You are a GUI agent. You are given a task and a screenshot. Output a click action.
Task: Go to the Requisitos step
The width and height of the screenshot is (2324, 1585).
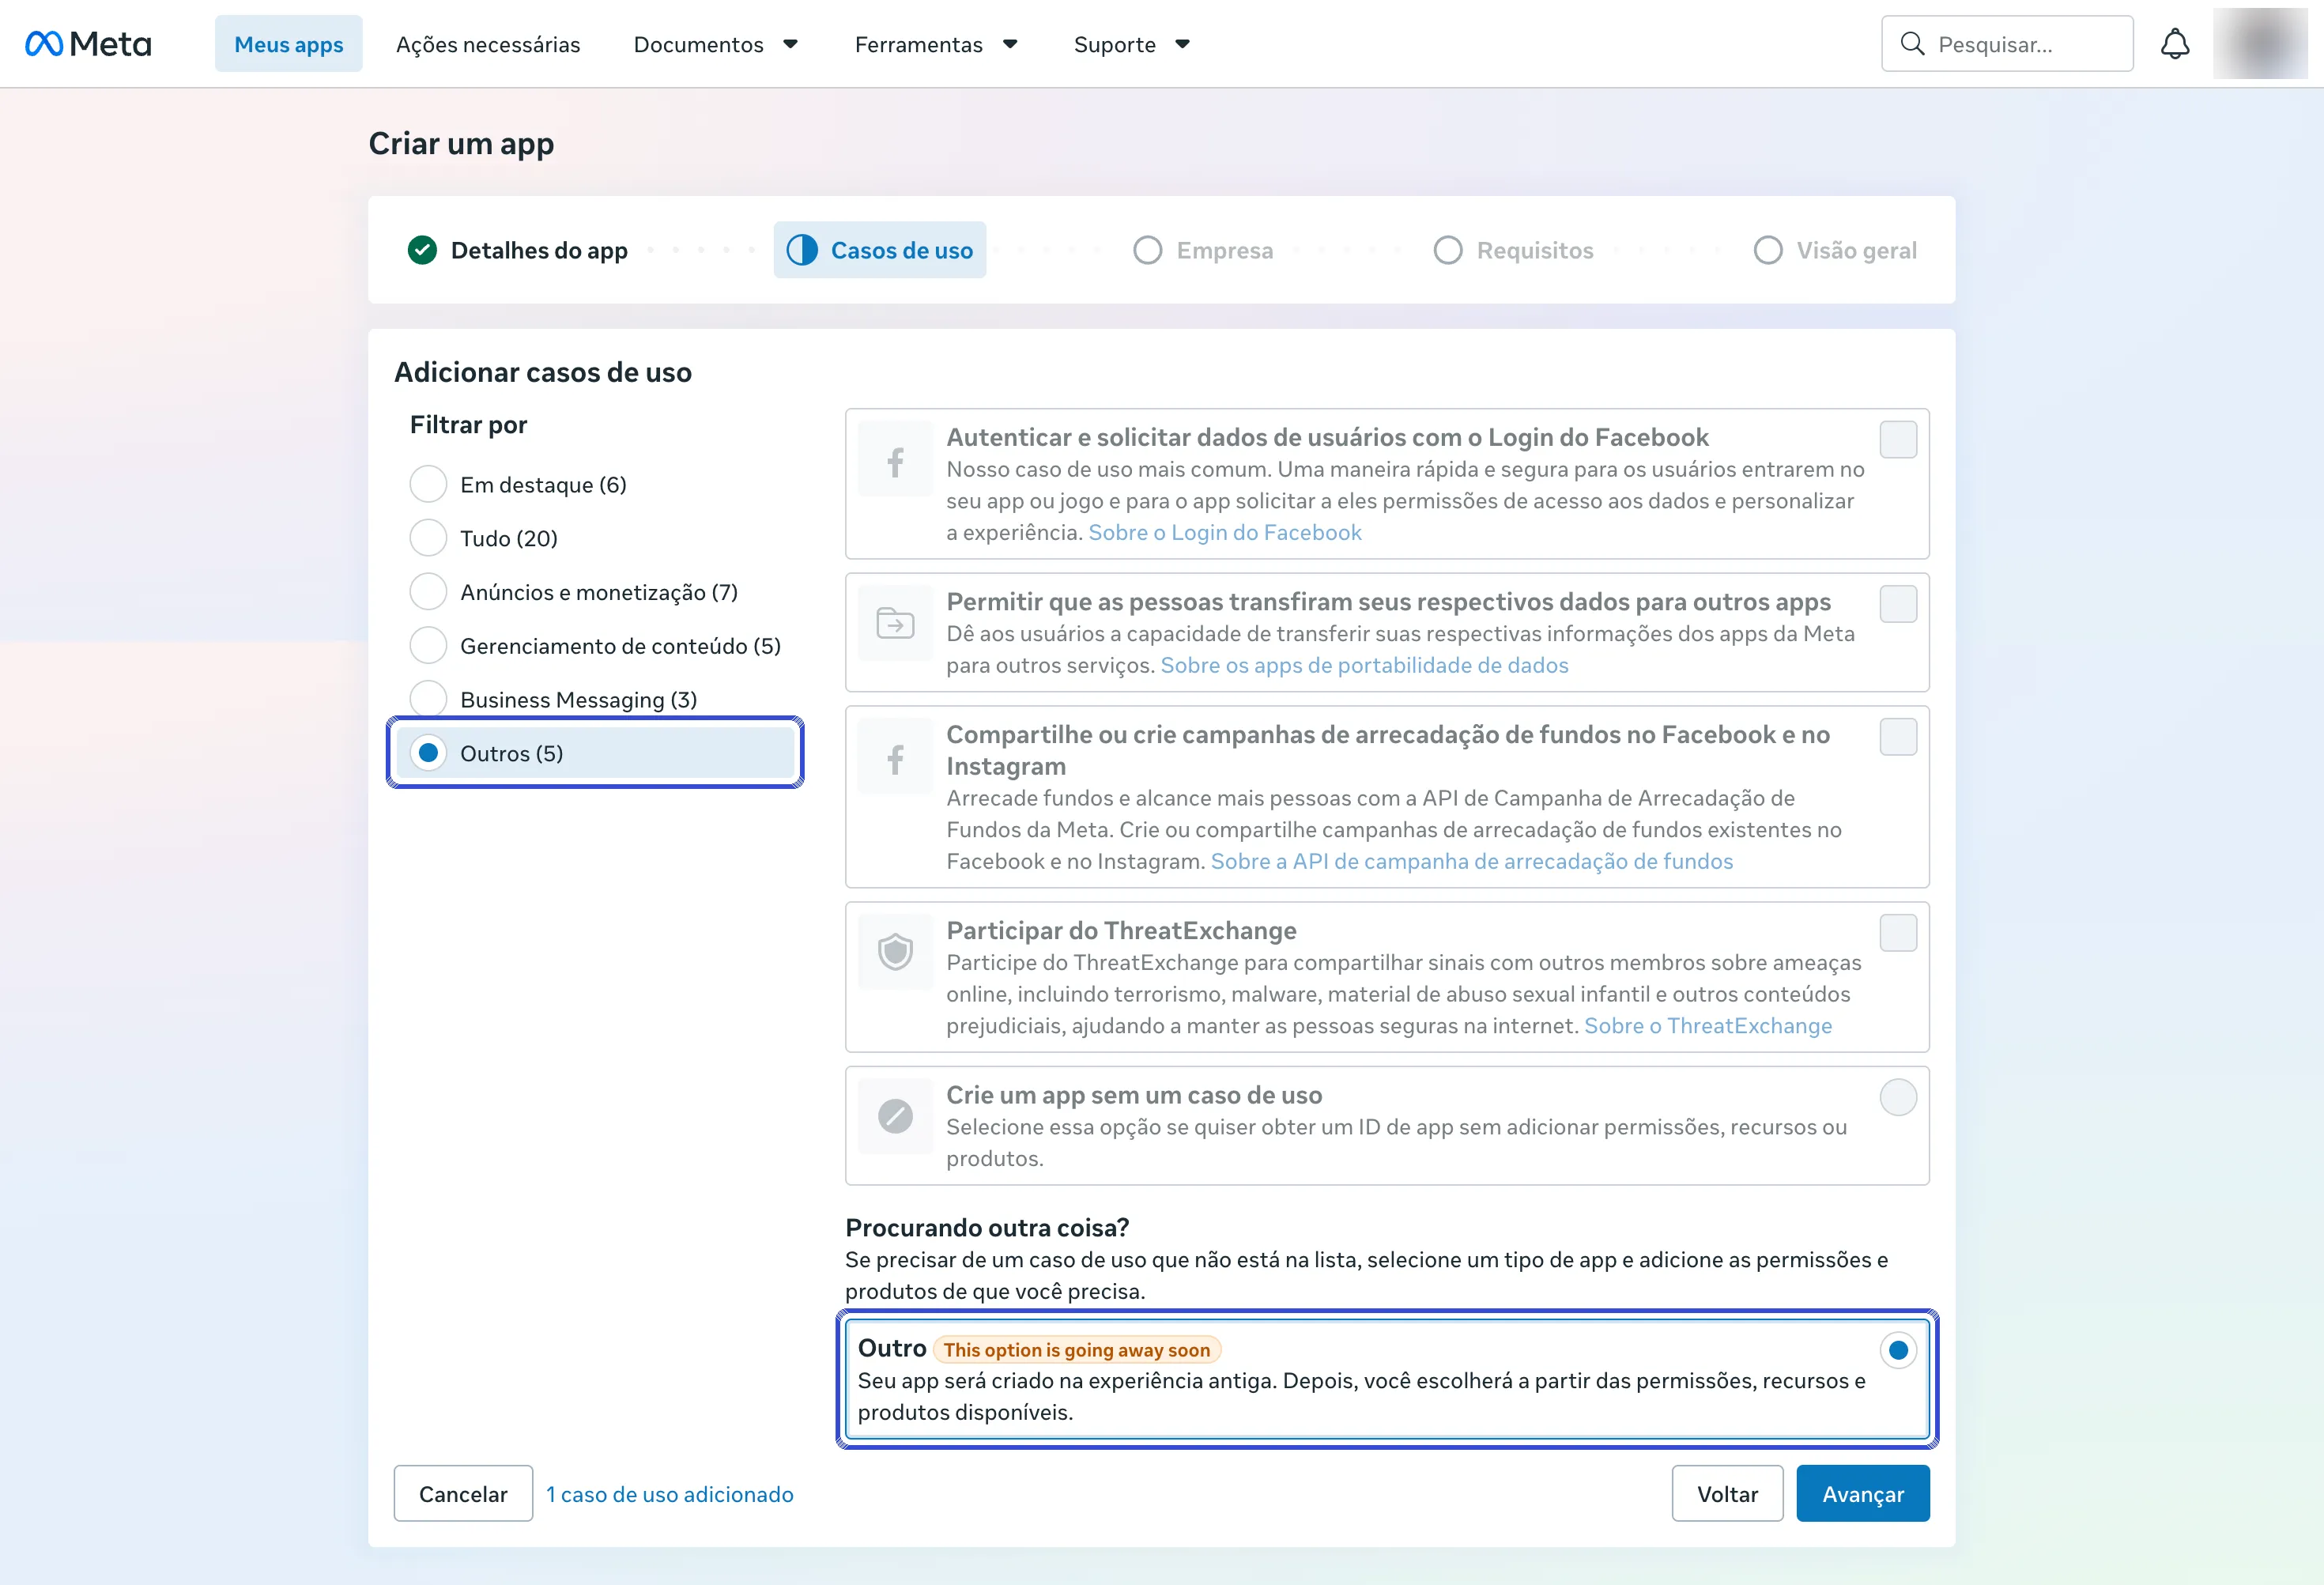pyautogui.click(x=1513, y=250)
